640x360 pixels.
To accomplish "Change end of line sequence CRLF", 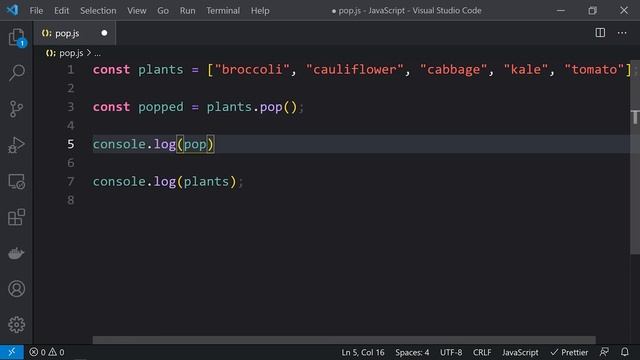I will (482, 352).
